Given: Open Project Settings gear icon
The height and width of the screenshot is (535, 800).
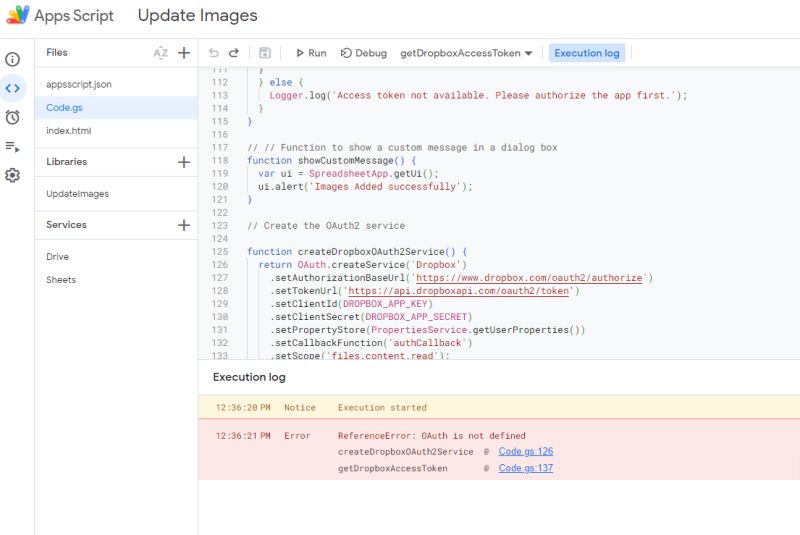Looking at the screenshot, I should pyautogui.click(x=12, y=175).
